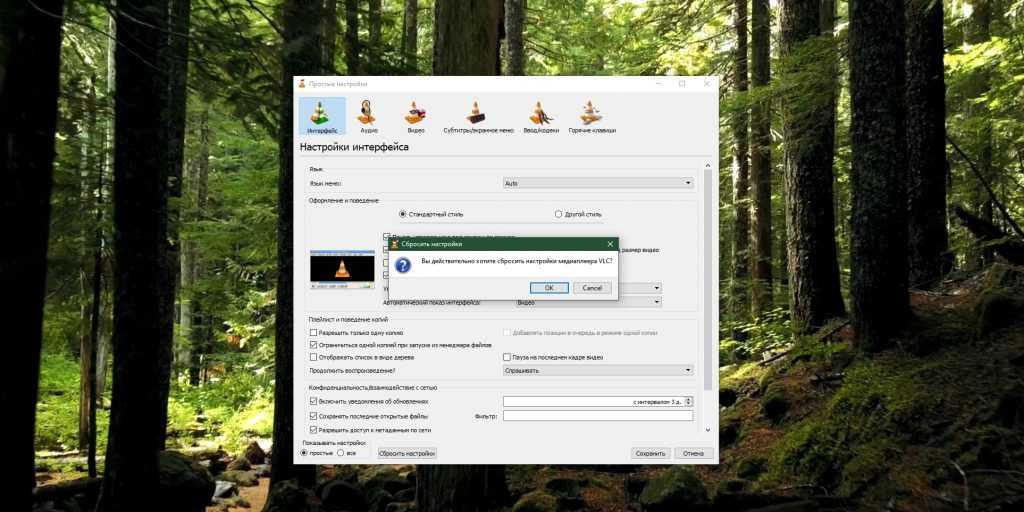Click the Фильтр text input field
The height and width of the screenshot is (512, 1024).
coord(597,416)
